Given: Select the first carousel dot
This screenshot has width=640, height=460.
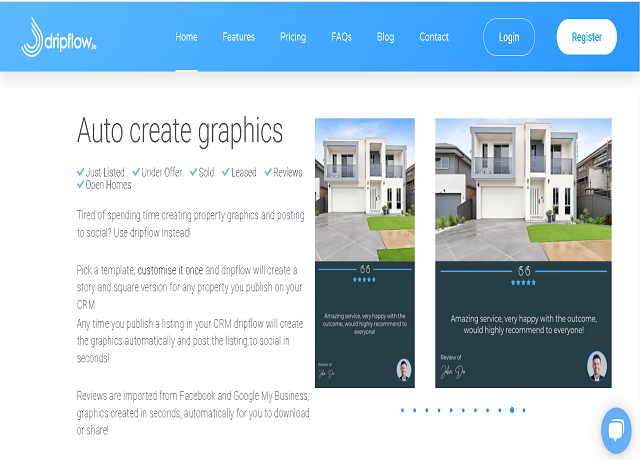Looking at the screenshot, I should (x=403, y=410).
